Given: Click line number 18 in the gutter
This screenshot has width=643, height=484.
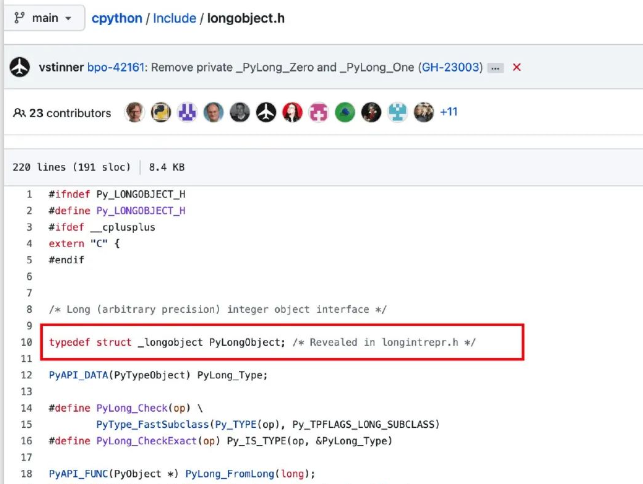Looking at the screenshot, I should pyautogui.click(x=26, y=474).
